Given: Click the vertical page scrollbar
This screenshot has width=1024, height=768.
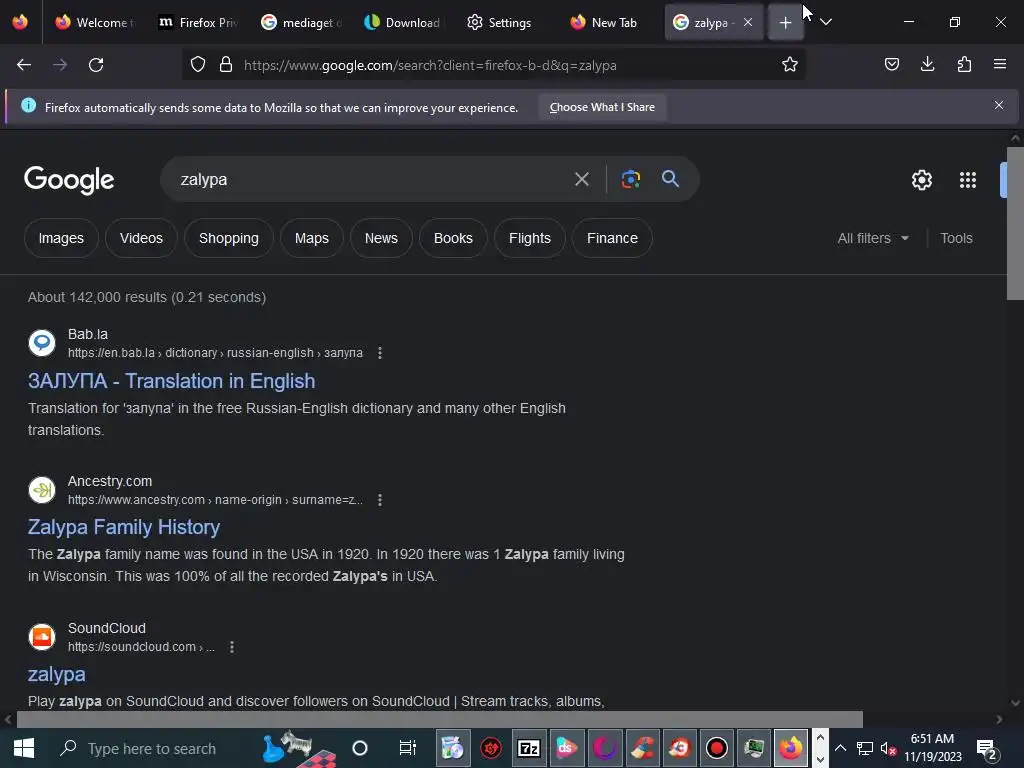Looking at the screenshot, I should click(1015, 222).
